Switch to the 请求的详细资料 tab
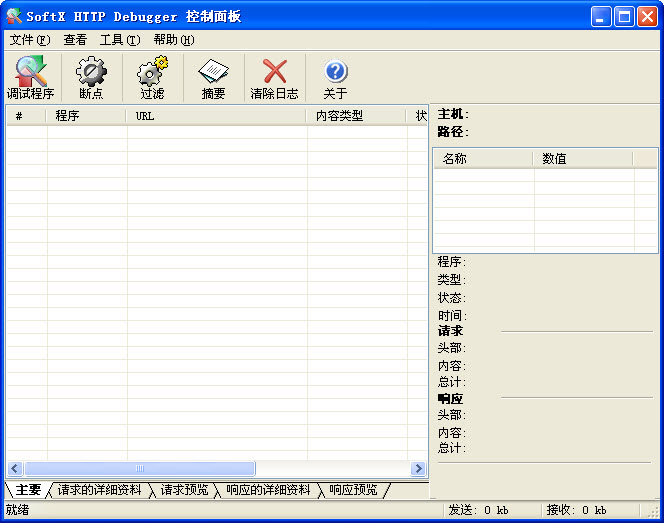 99,490
